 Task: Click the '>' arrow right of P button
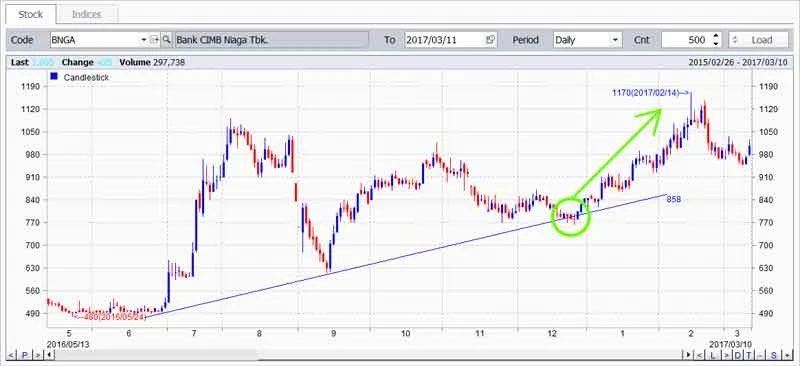pyautogui.click(x=38, y=355)
